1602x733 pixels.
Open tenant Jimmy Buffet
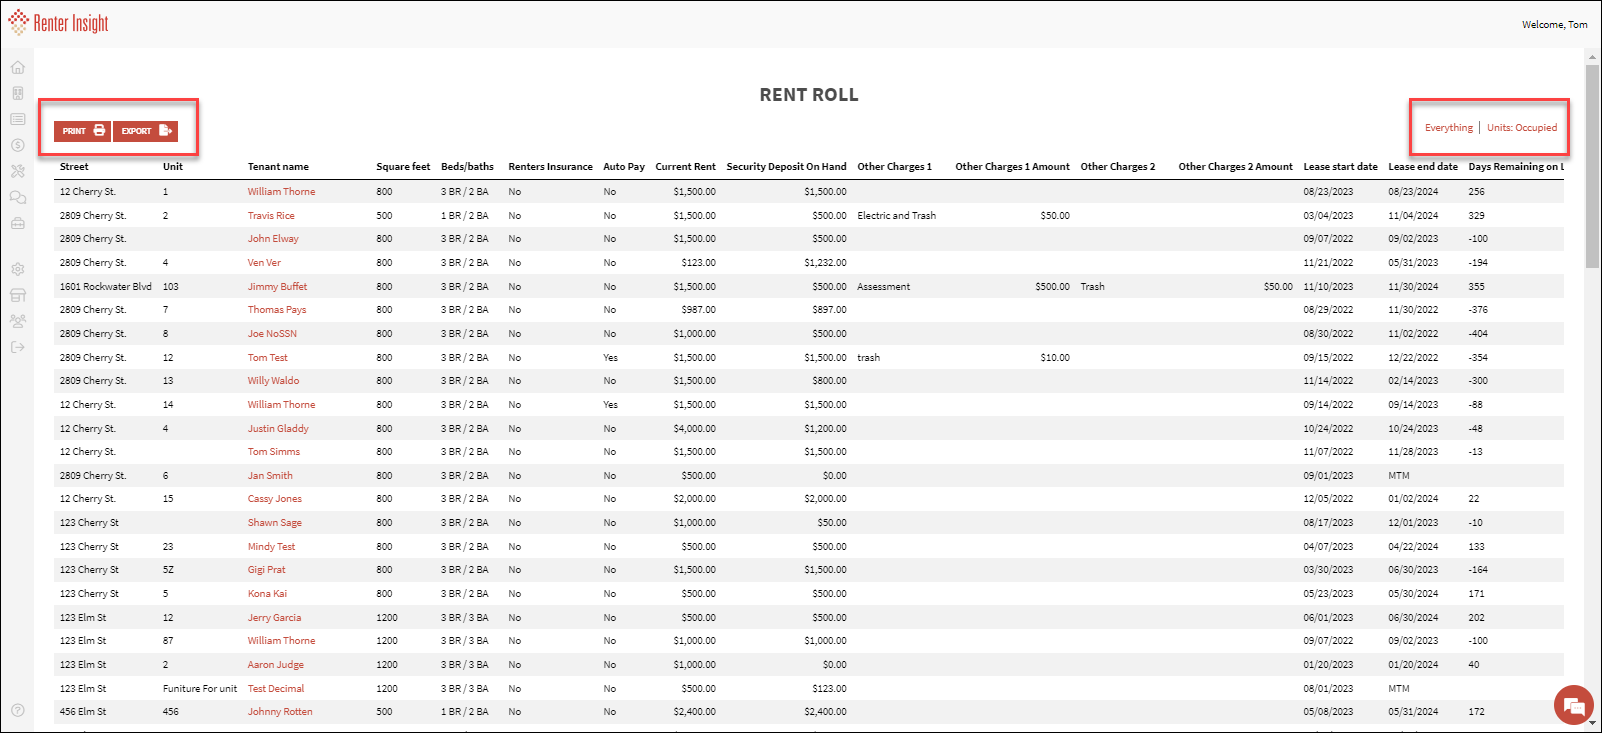[277, 286]
